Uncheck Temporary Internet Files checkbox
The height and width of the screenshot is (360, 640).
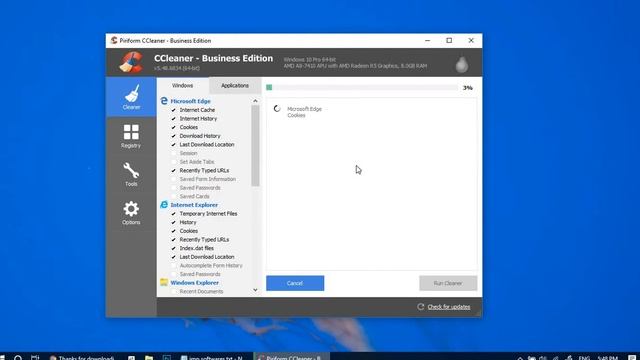pos(173,214)
